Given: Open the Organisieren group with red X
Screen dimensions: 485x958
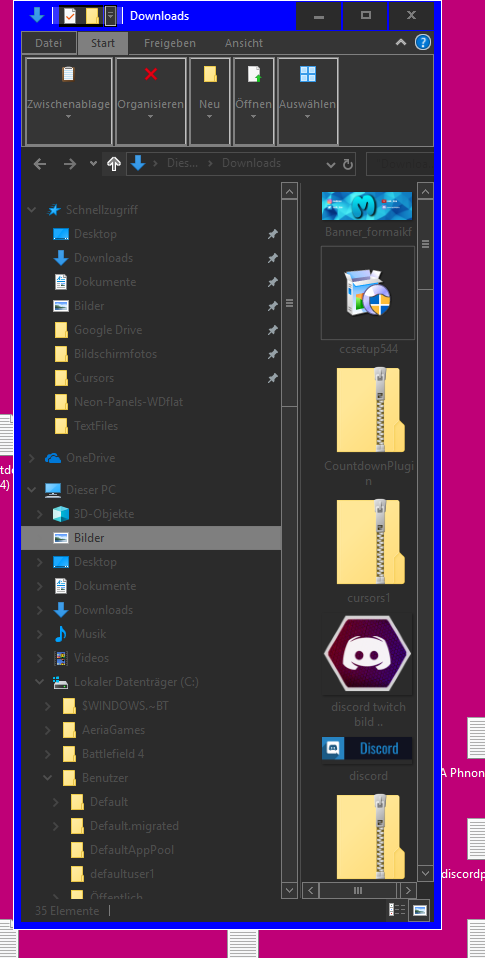Looking at the screenshot, I should 150,101.
